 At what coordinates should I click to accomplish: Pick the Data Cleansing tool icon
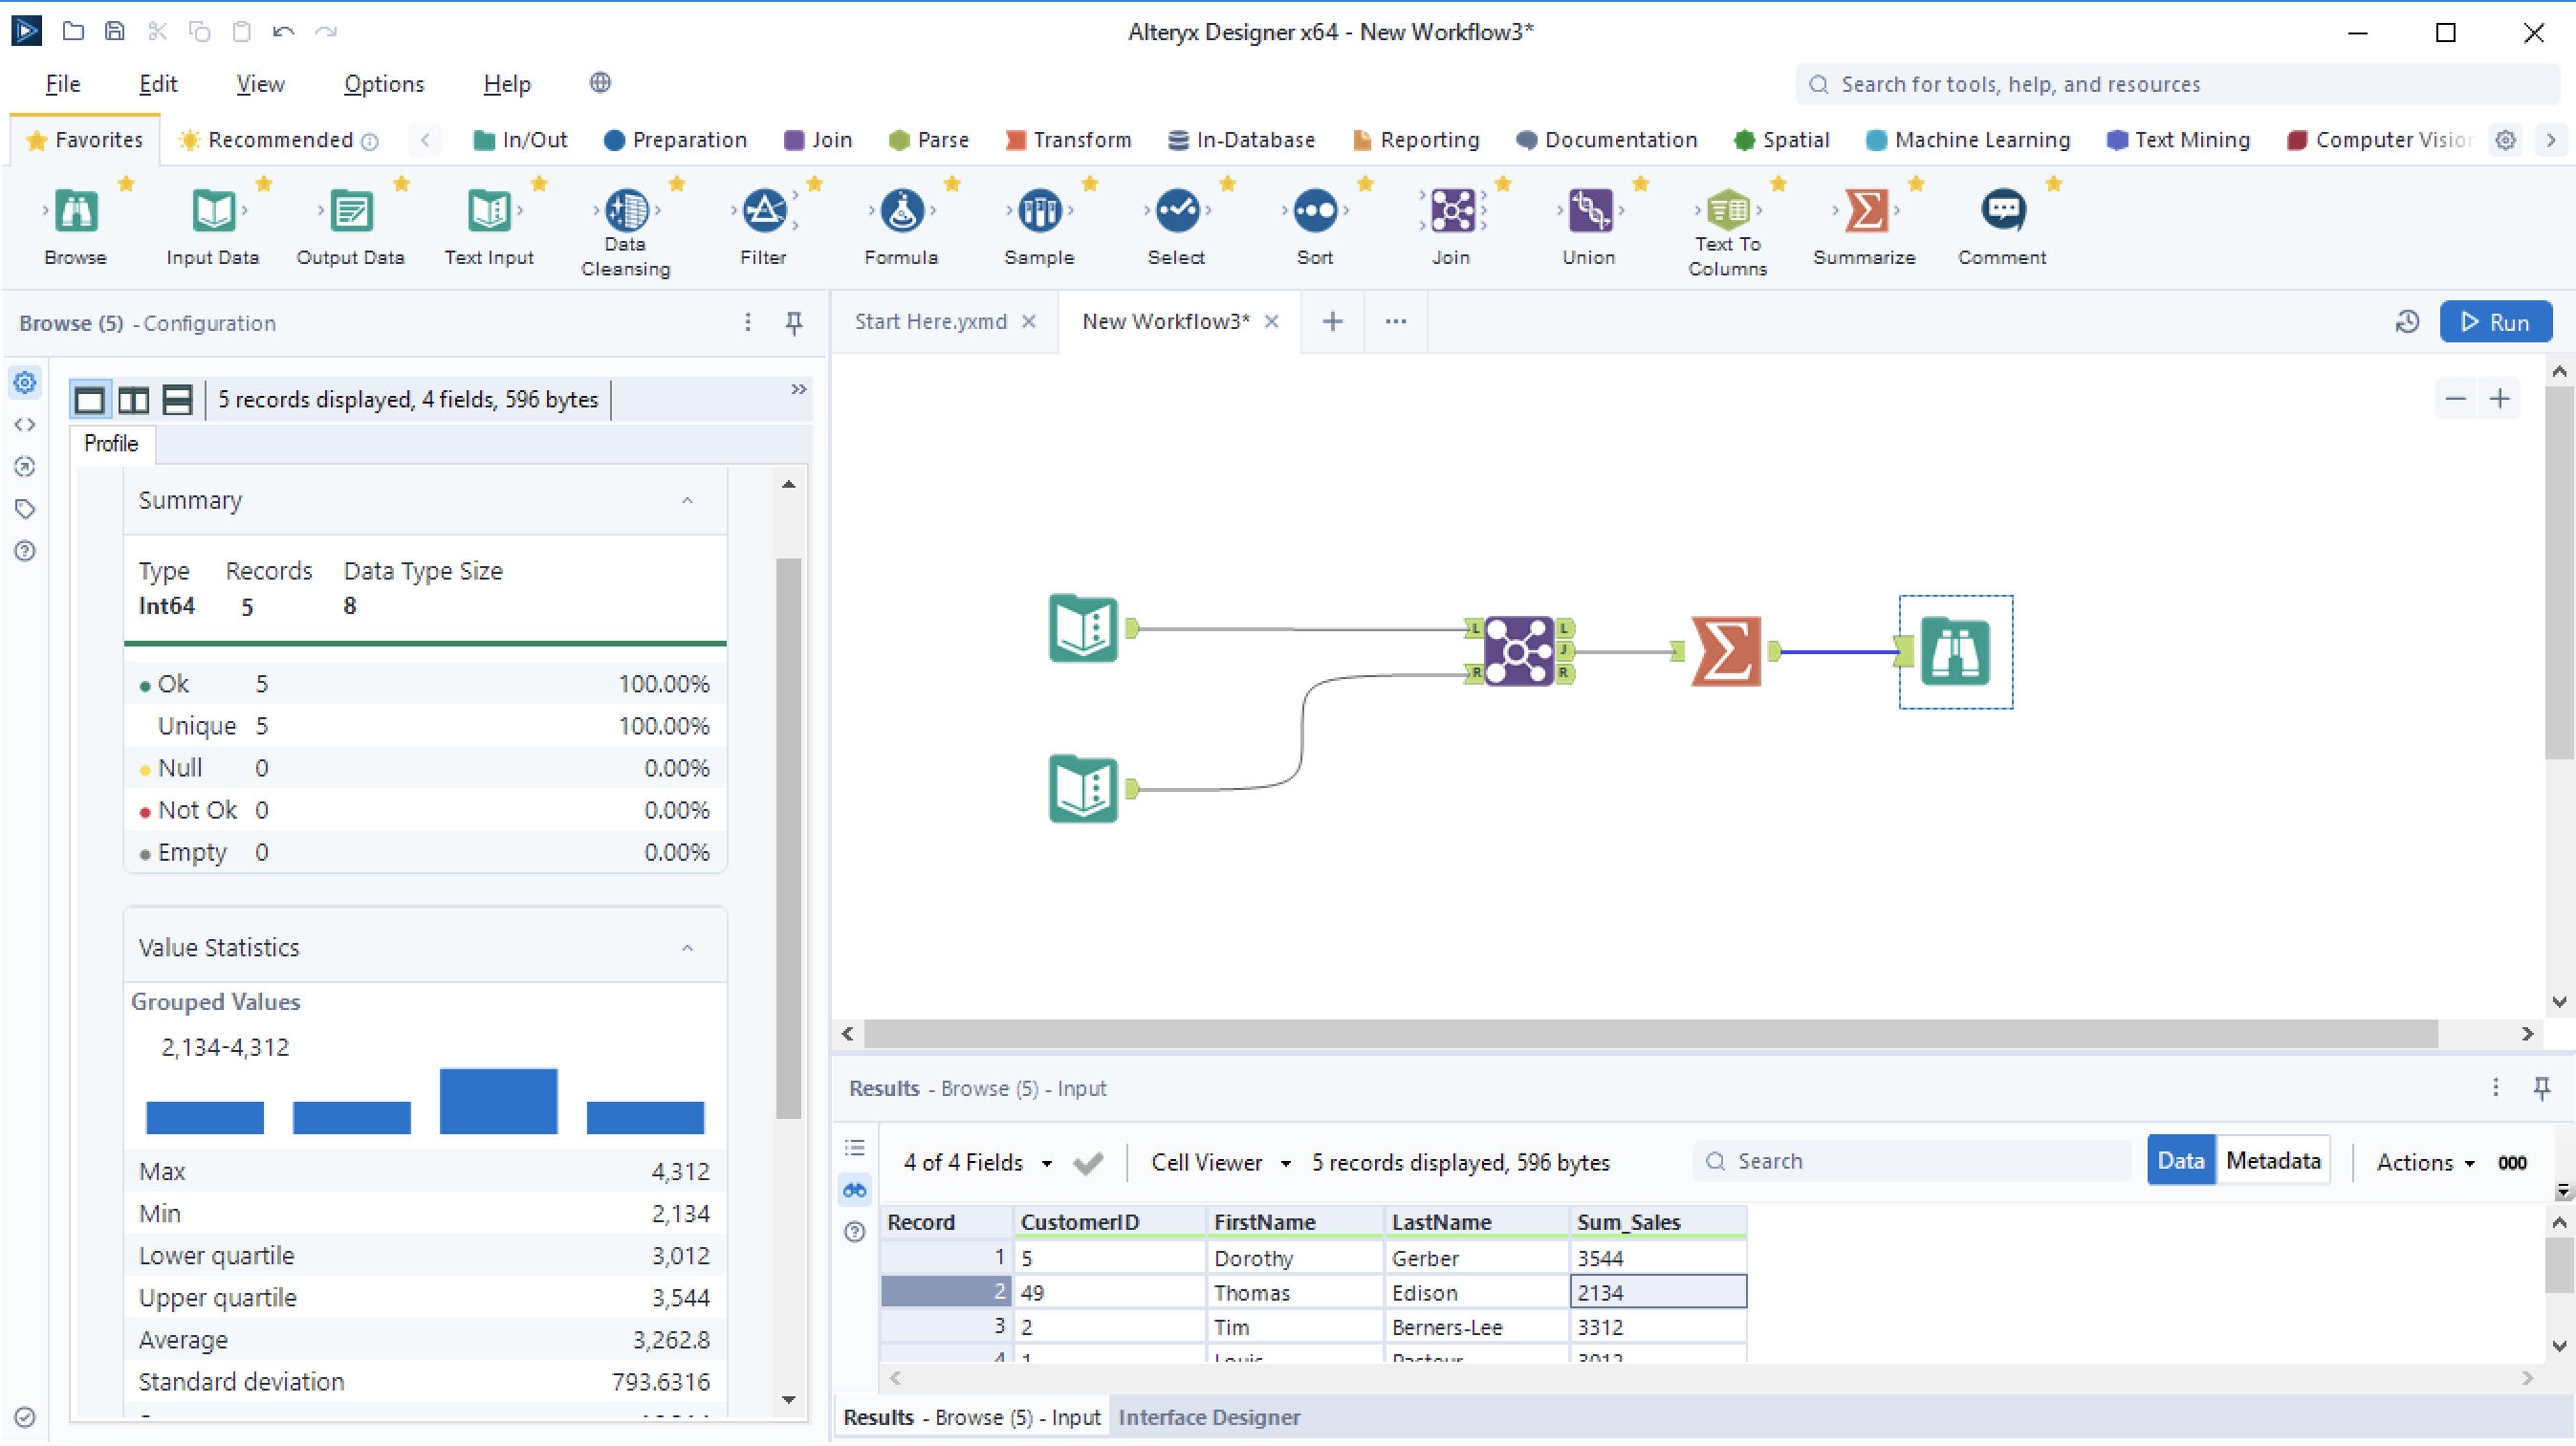[626, 212]
